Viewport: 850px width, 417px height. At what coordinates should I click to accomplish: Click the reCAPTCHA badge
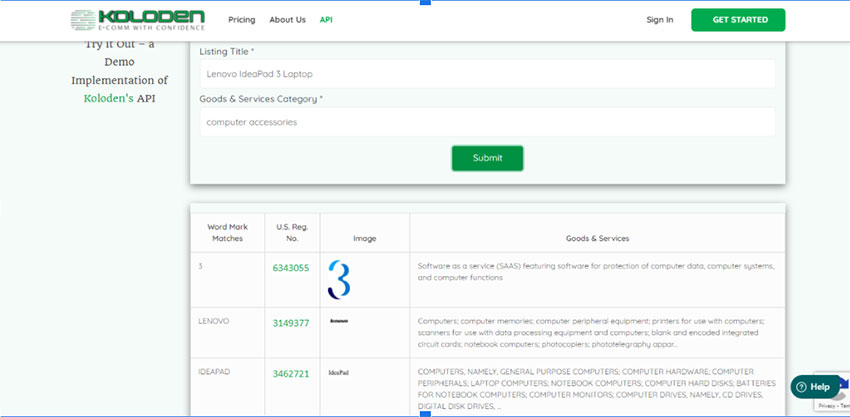click(834, 392)
